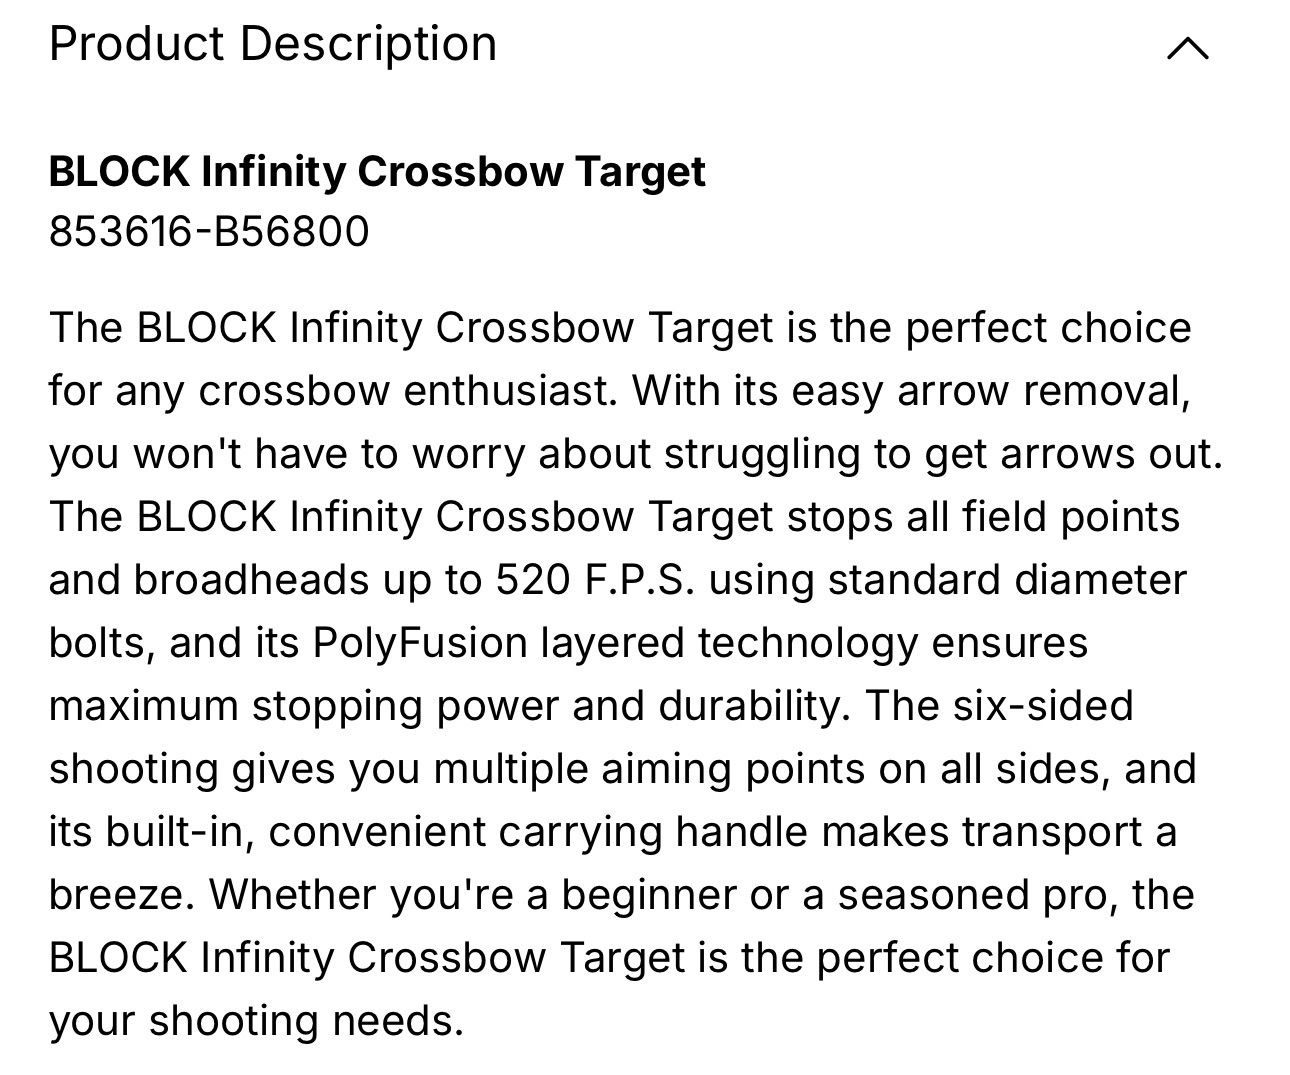This screenshot has width=1290, height=1075.
Task: Click the closing words 'your shooting needs'
Action: point(256,1021)
